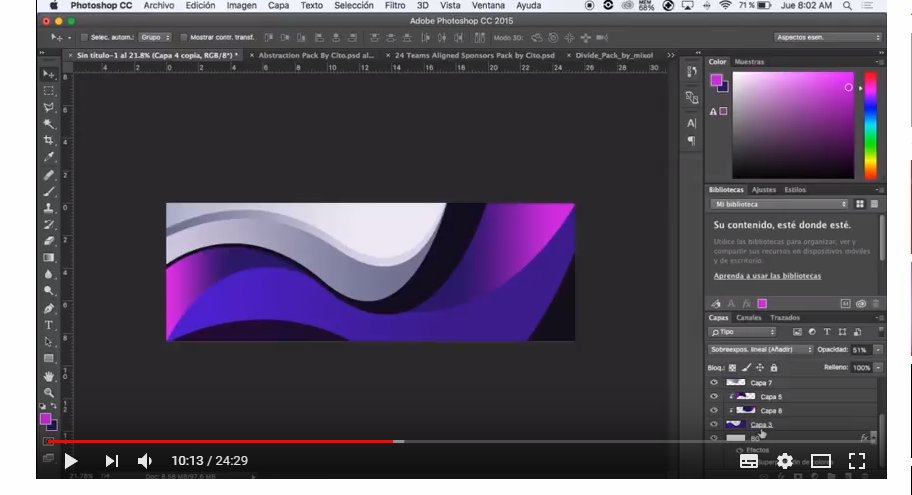The width and height of the screenshot is (912, 495).
Task: Hide the Capa 3 layer
Action: pyautogui.click(x=714, y=424)
